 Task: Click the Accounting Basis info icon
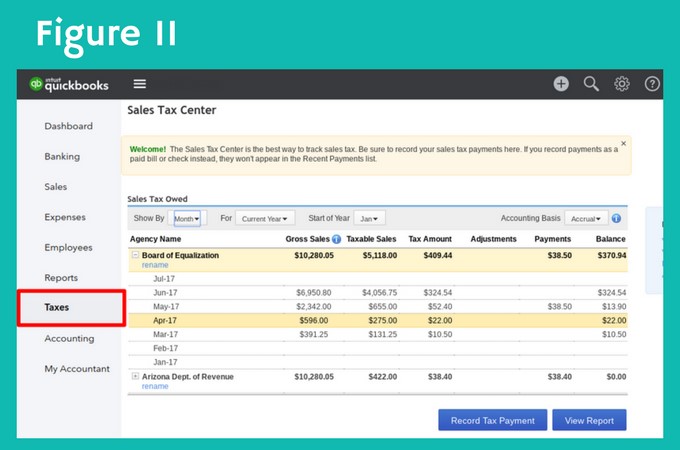coord(616,218)
